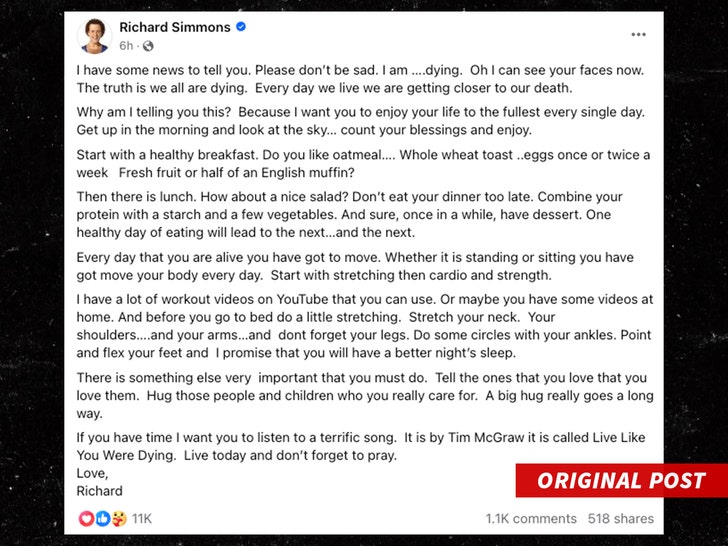This screenshot has width=728, height=546.
Task: Click the "I have some news" paragraph
Action: [x=361, y=80]
